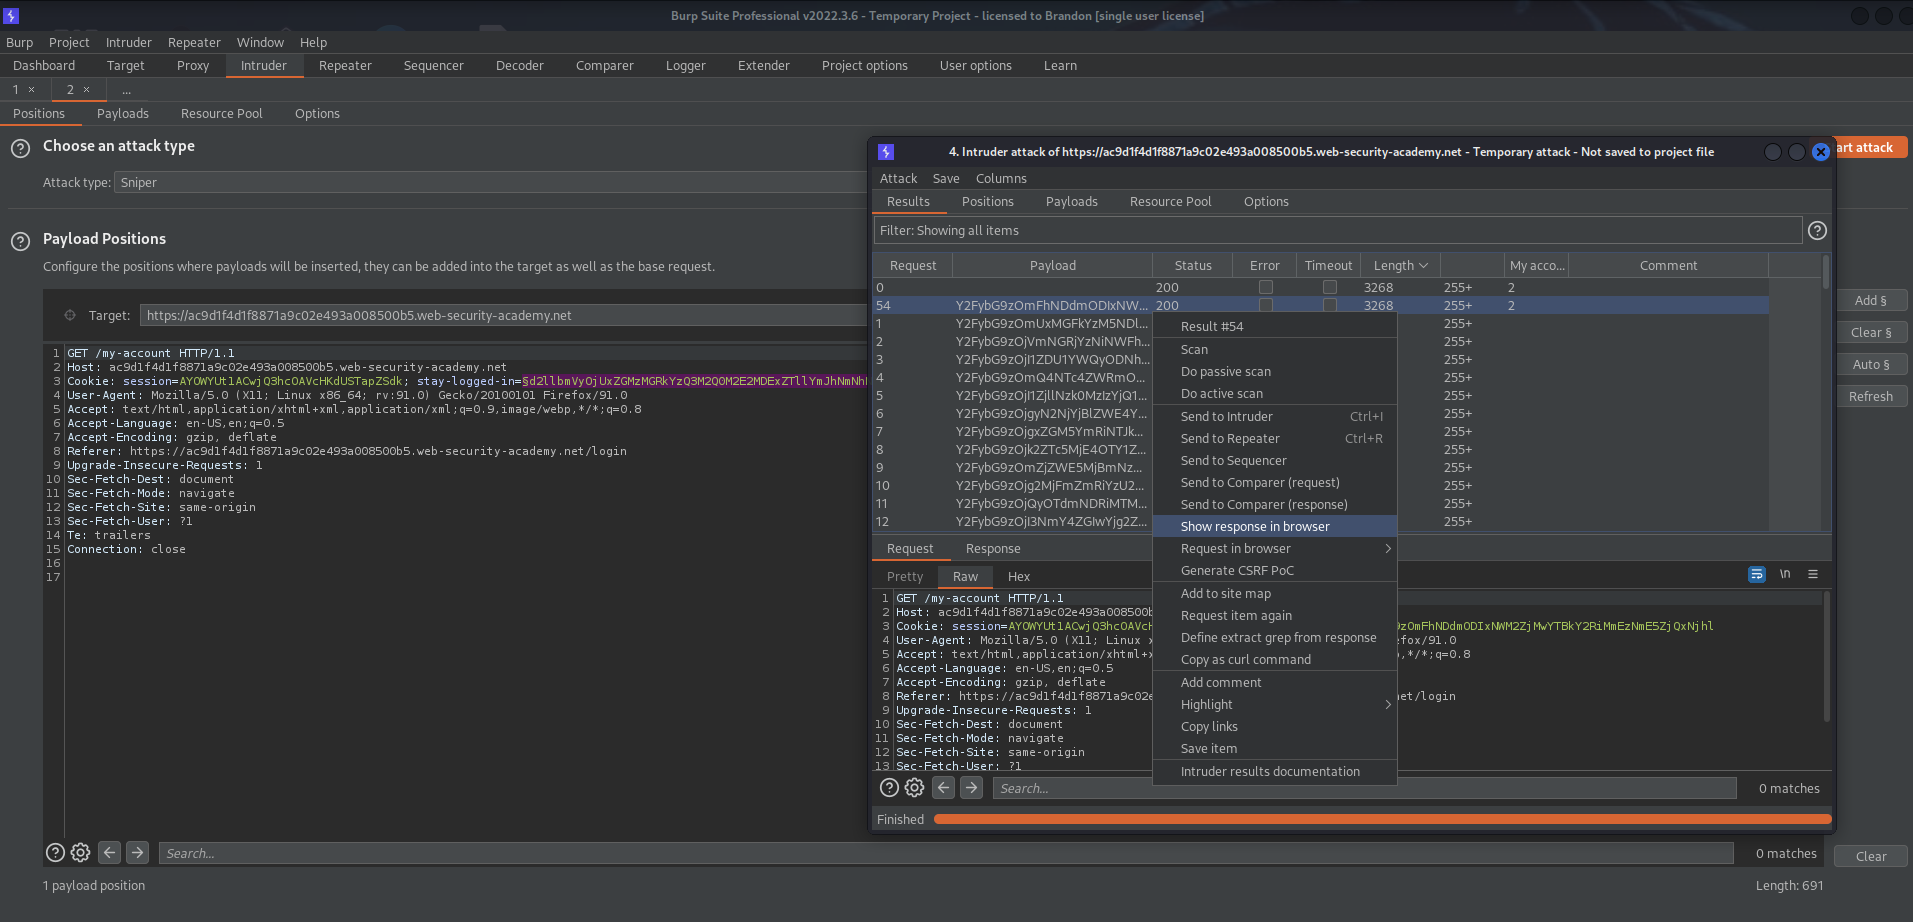Sort results by Length column
The image size is (1913, 922).
coord(1400,265)
